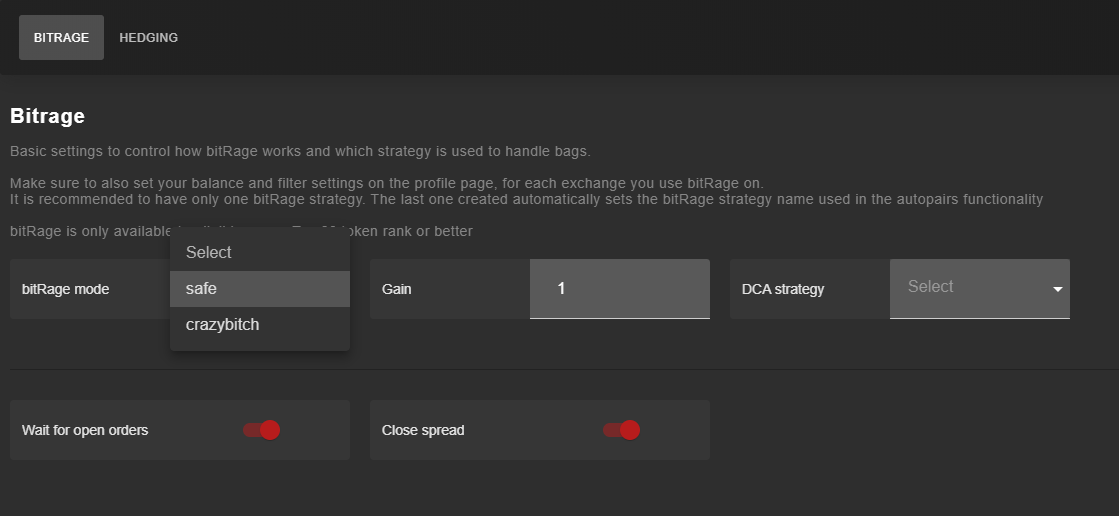Select 'safe' bitRage mode option
This screenshot has width=1119, height=516.
point(260,289)
